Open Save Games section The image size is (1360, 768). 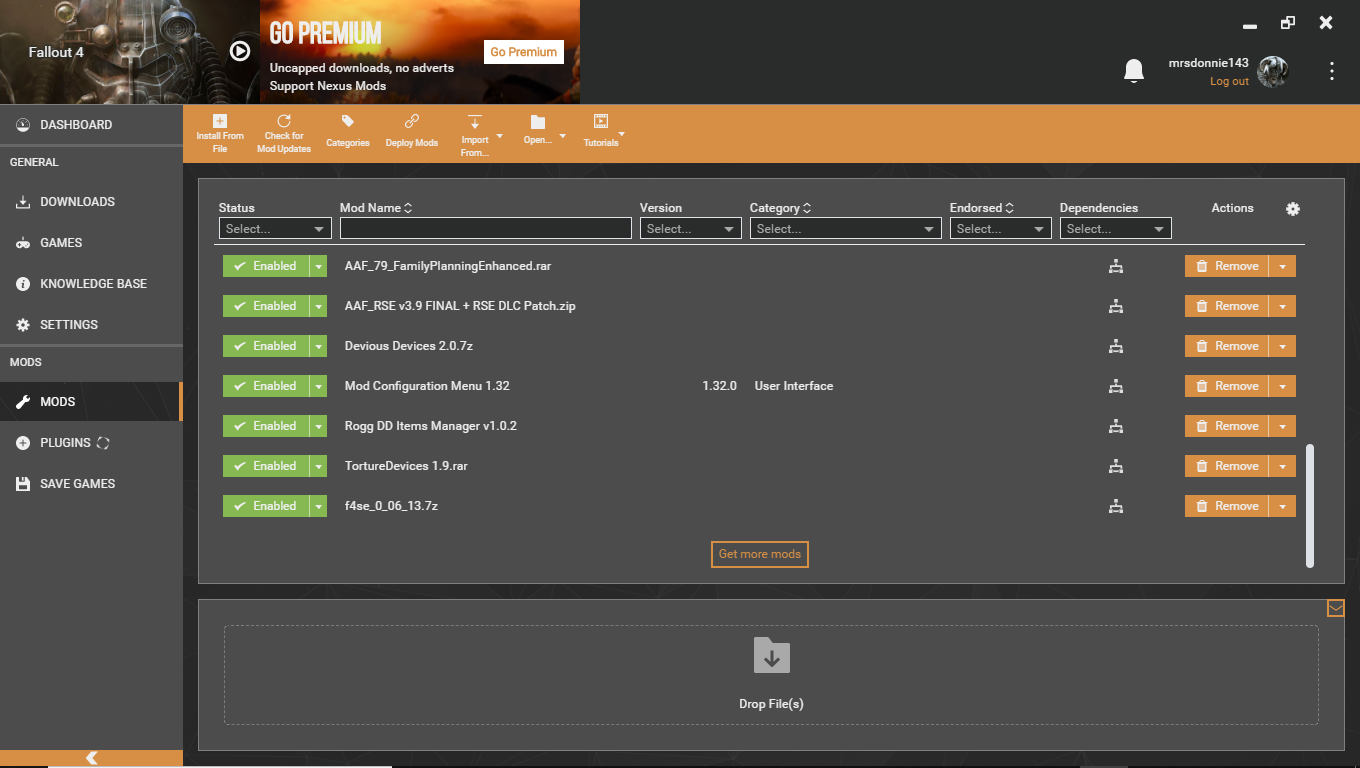91,484
